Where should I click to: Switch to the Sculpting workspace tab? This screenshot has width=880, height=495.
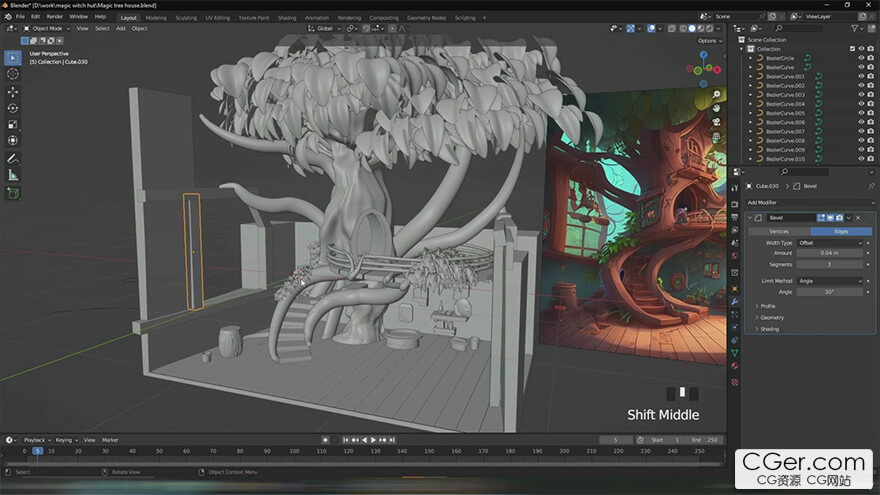[186, 17]
